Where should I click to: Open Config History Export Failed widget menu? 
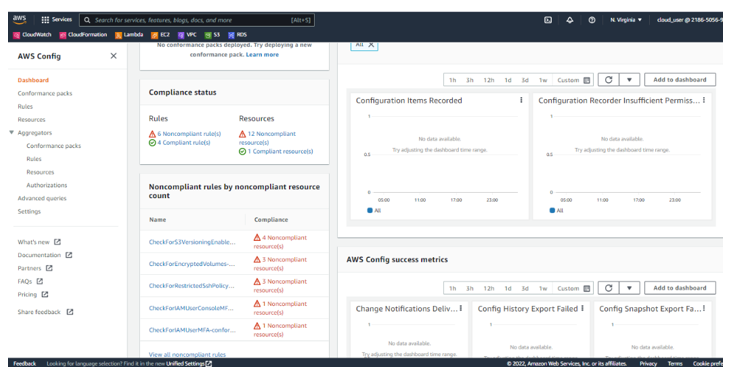coord(582,308)
